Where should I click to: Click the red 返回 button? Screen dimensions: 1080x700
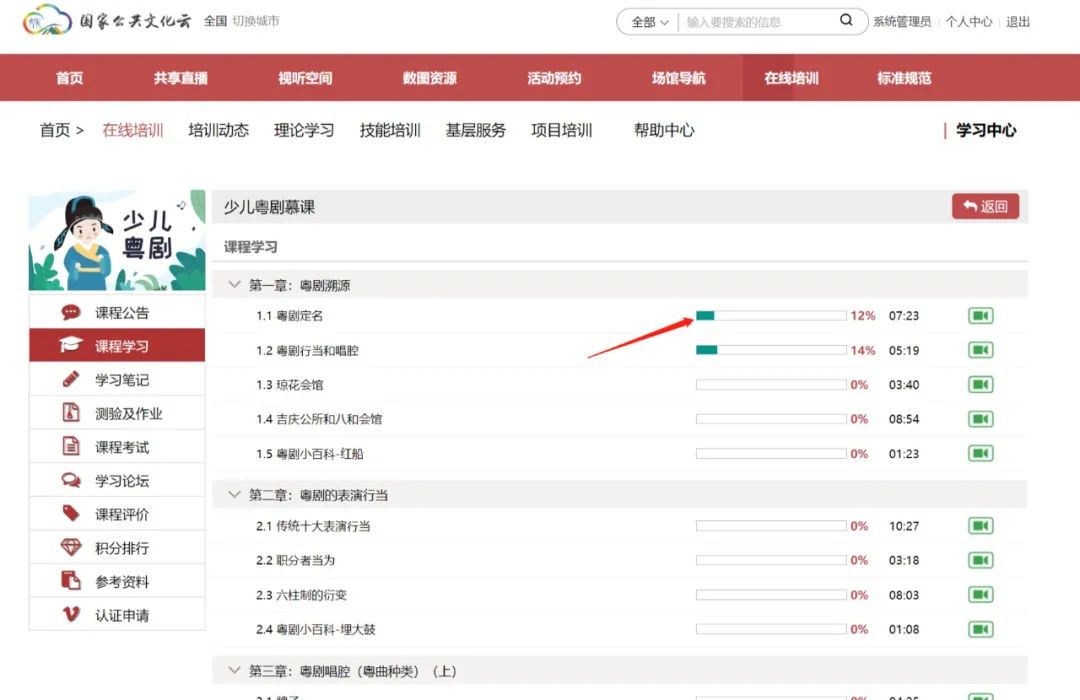(985, 206)
